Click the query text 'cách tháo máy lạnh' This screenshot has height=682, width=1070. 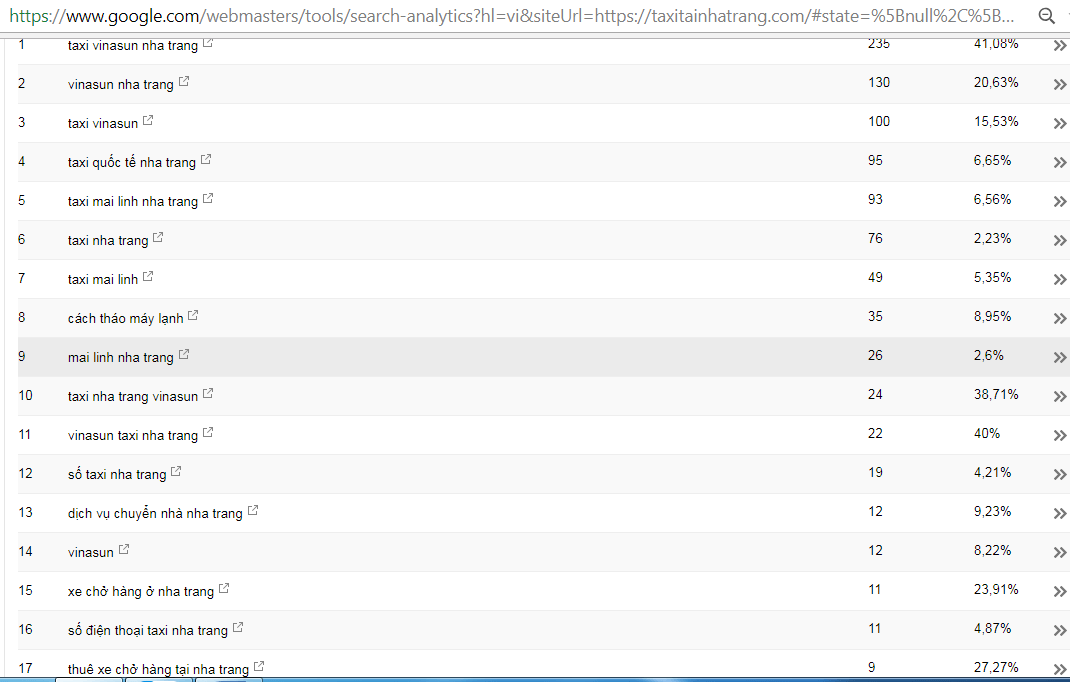pyautogui.click(x=126, y=318)
